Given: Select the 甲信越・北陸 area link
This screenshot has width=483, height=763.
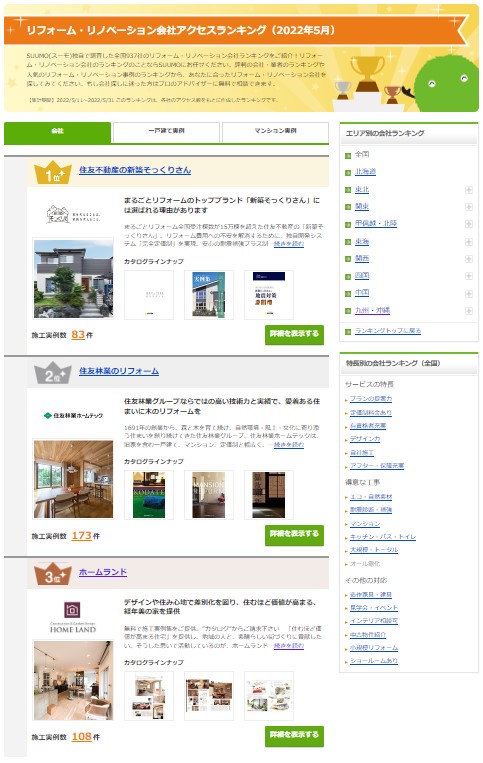Looking at the screenshot, I should point(376,223).
